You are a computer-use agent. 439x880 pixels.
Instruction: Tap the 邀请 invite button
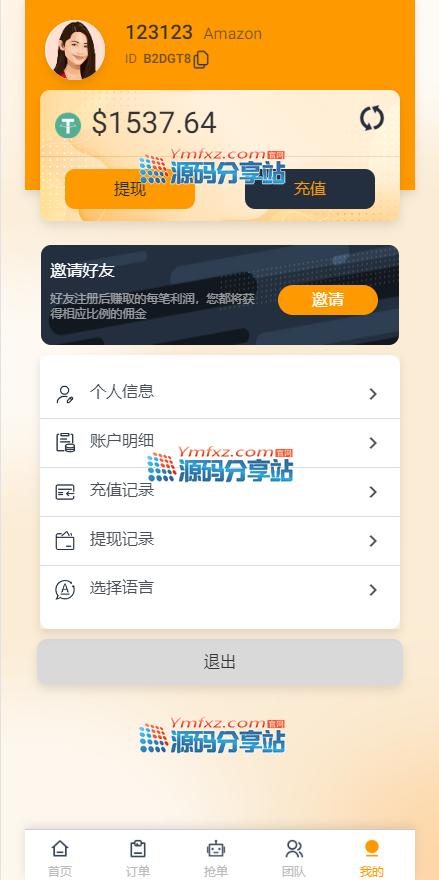328,300
